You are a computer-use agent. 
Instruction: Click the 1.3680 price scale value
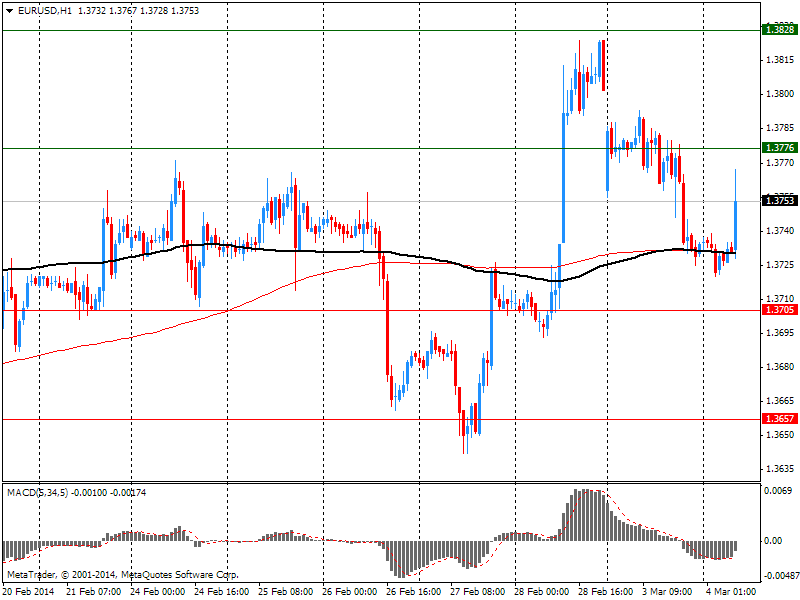pyautogui.click(x=780, y=367)
